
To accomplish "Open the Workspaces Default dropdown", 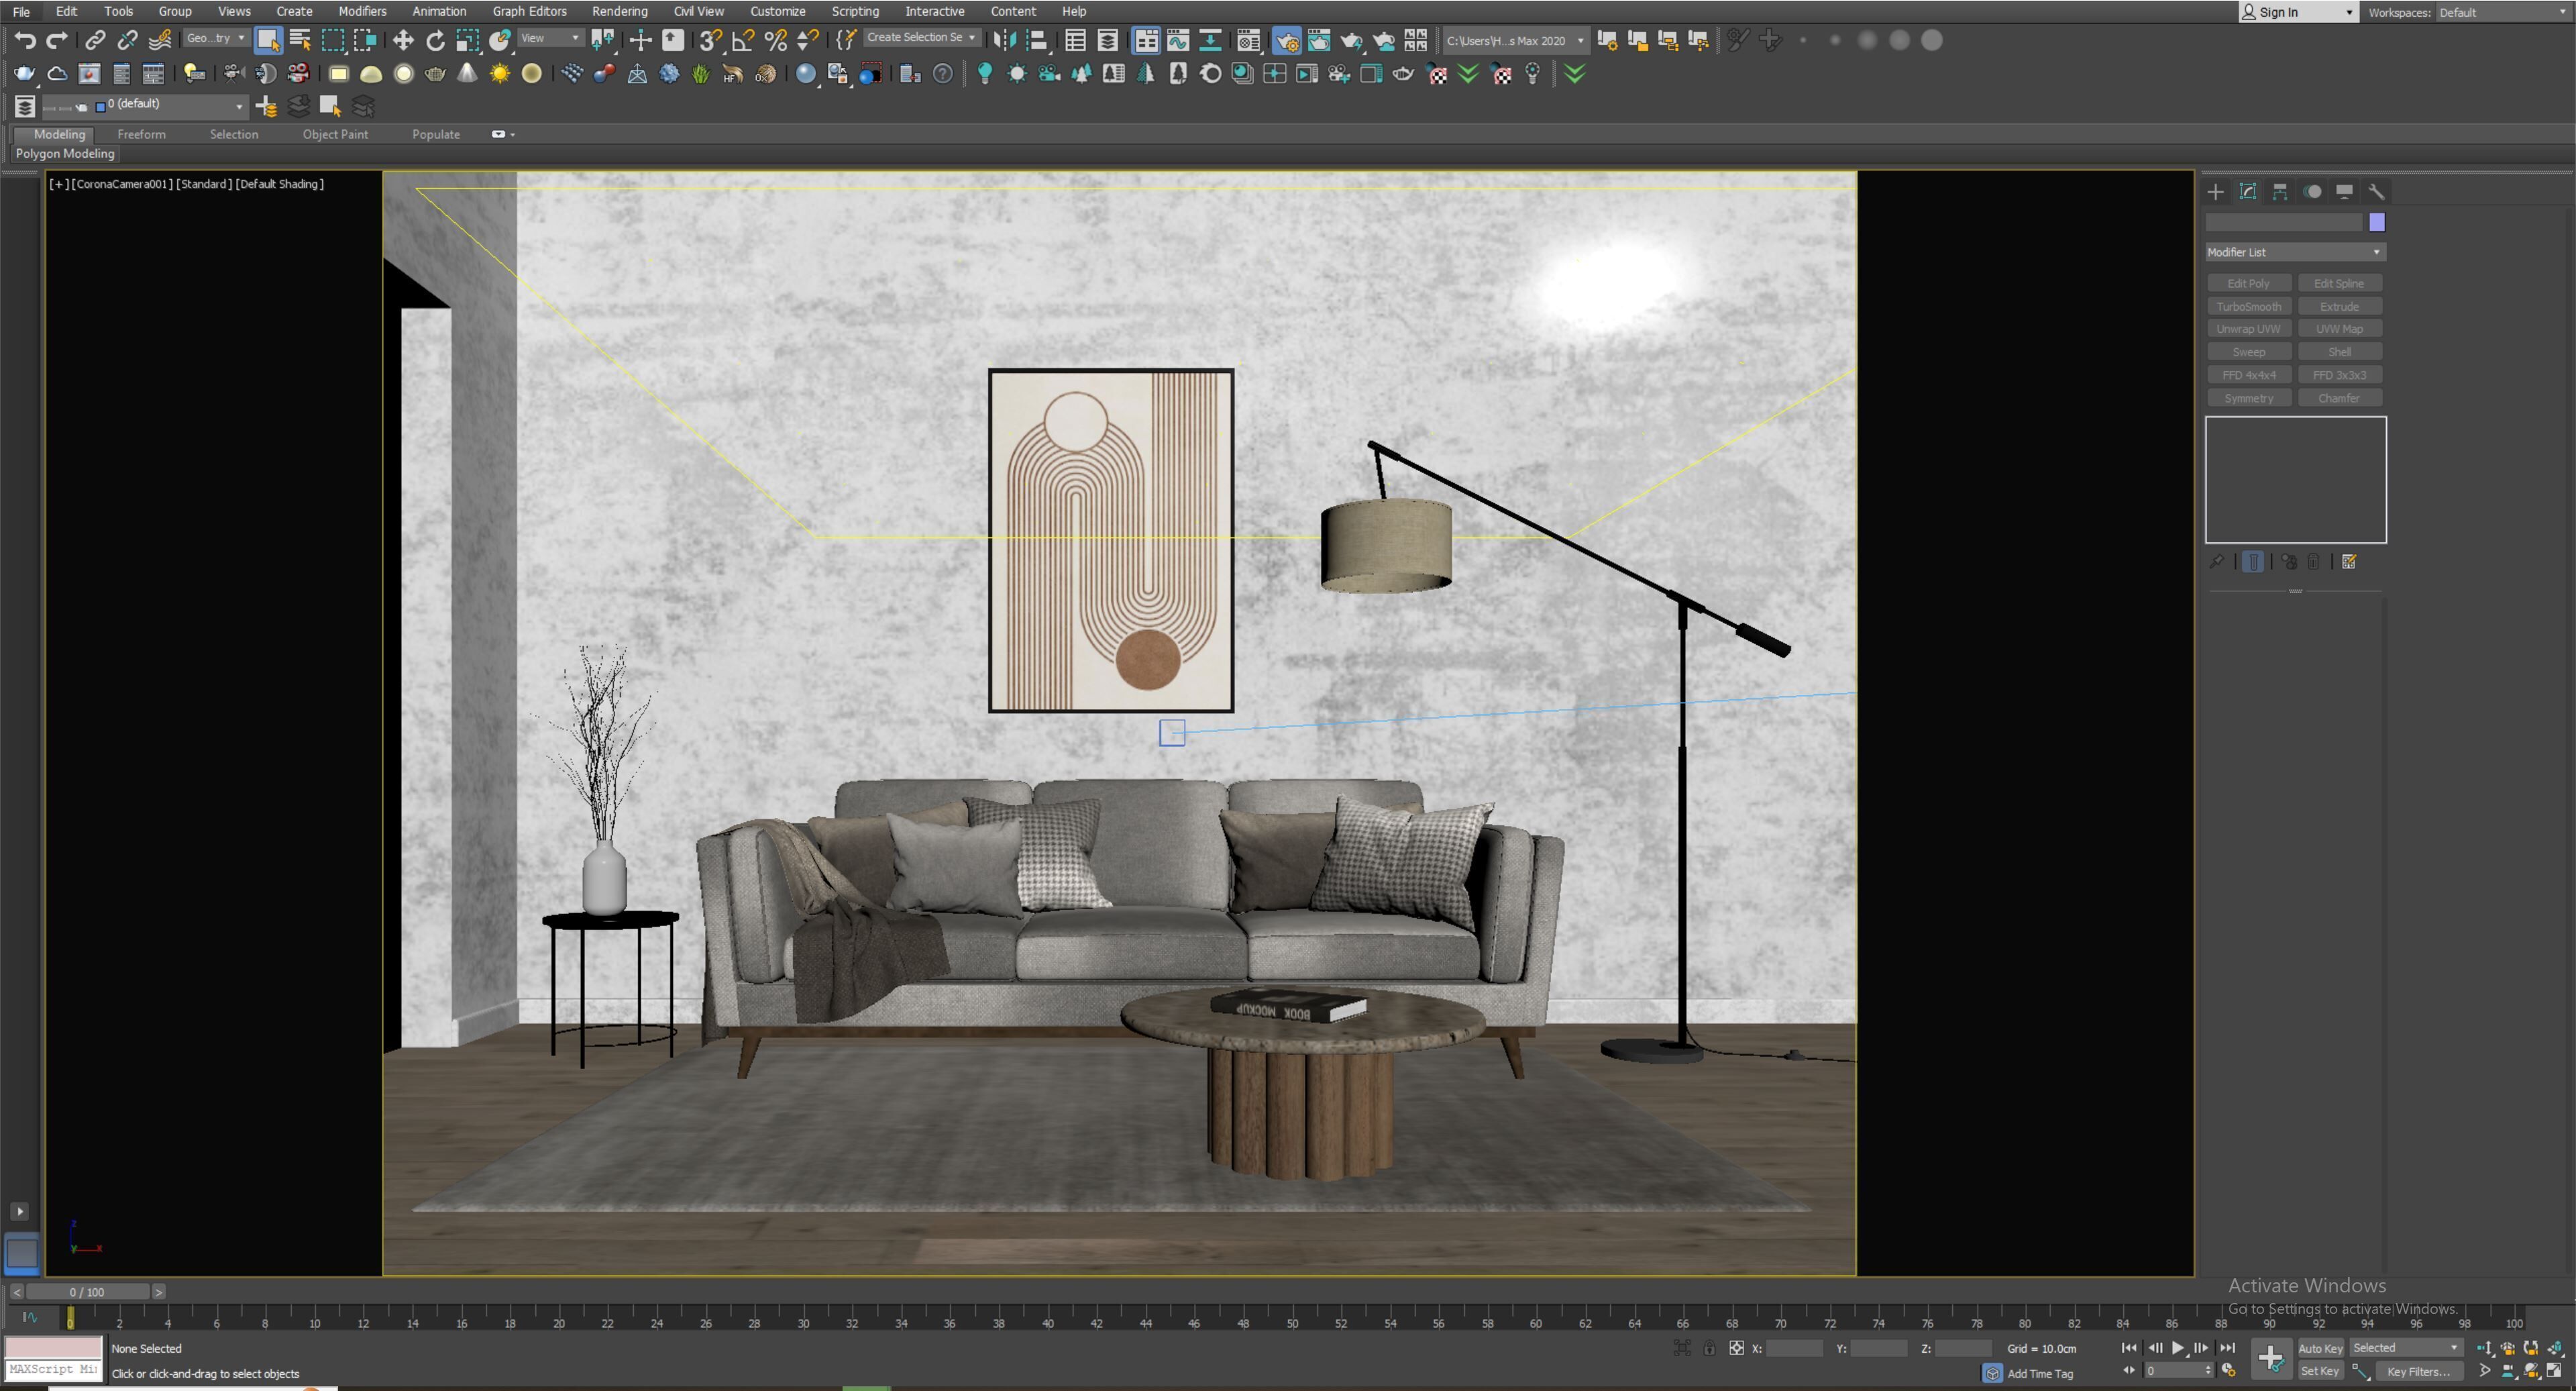I will tap(2503, 12).
